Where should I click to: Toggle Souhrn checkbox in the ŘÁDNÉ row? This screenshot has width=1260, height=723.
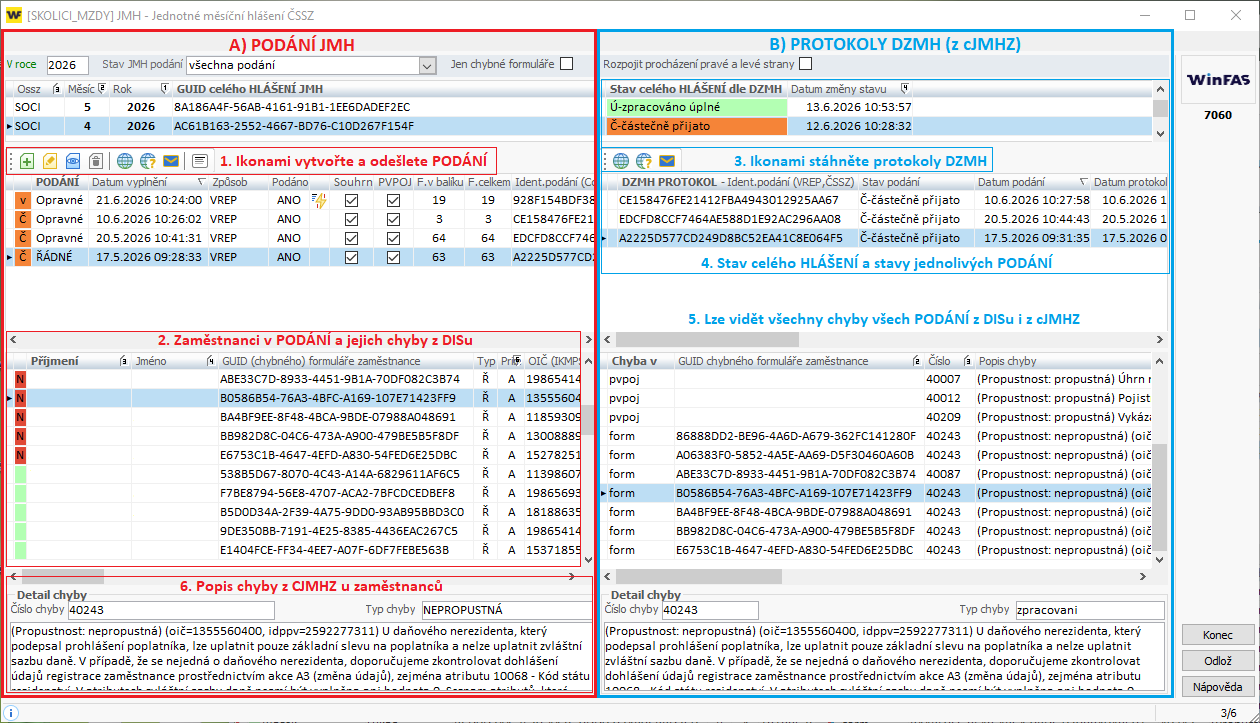(351, 257)
